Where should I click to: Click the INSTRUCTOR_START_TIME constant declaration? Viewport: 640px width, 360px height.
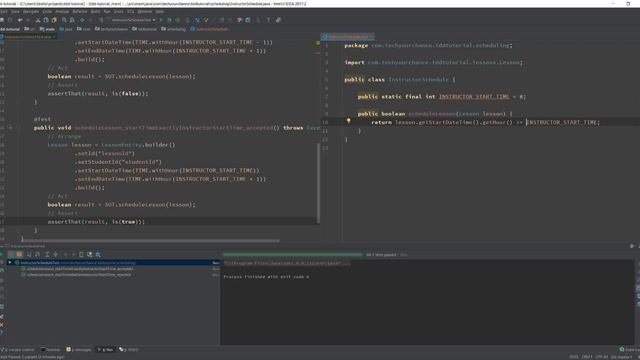(474, 97)
